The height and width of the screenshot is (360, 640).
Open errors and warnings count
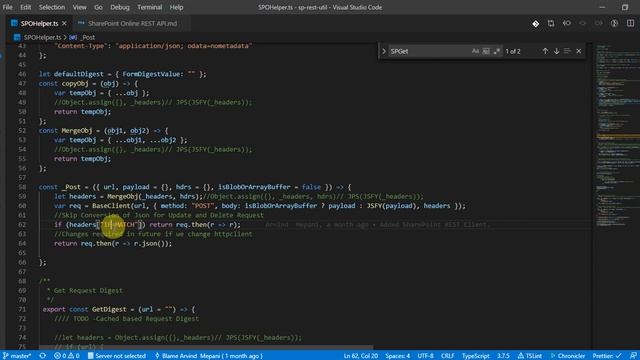point(67,356)
